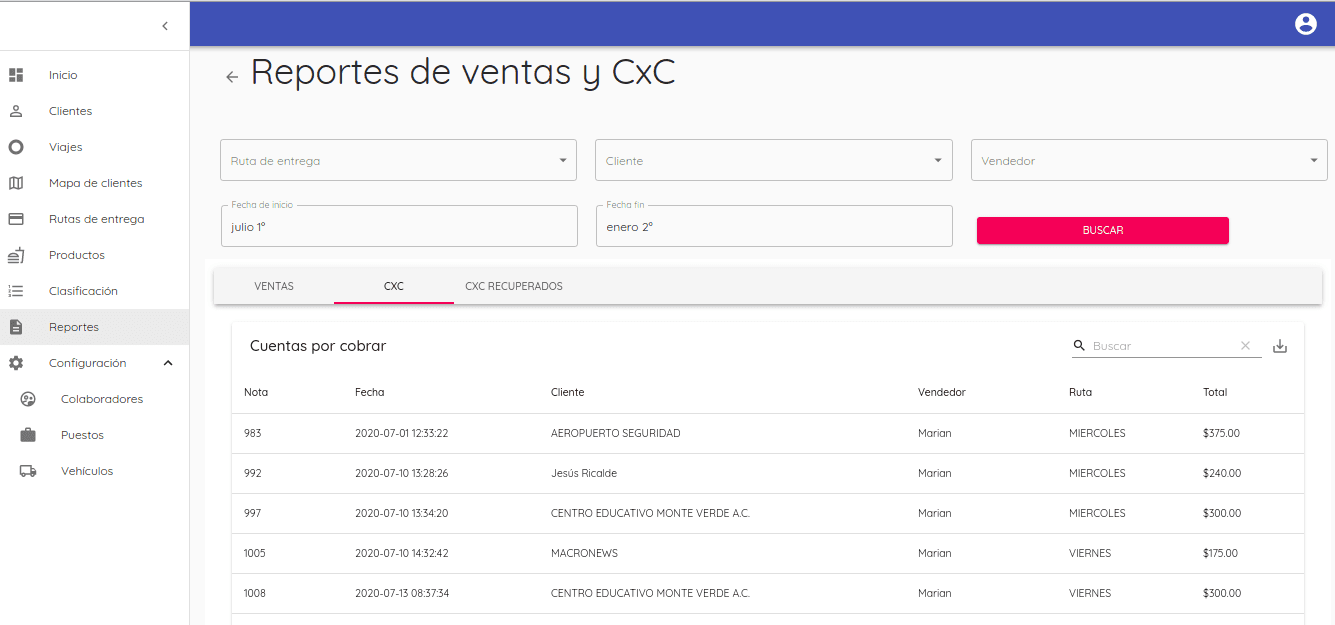This screenshot has width=1335, height=625.
Task: Click the Ruta column header
Action: point(1080,392)
